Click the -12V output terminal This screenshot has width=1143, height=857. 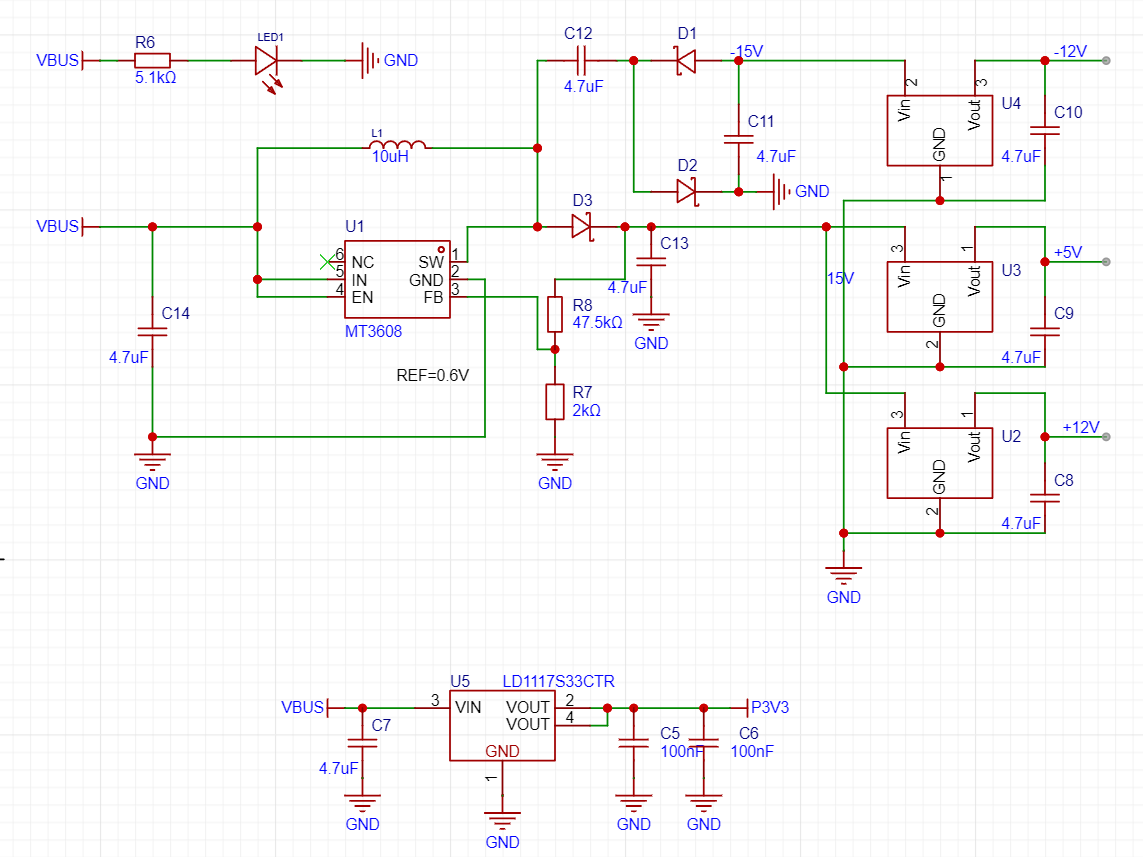pyautogui.click(x=1106, y=60)
